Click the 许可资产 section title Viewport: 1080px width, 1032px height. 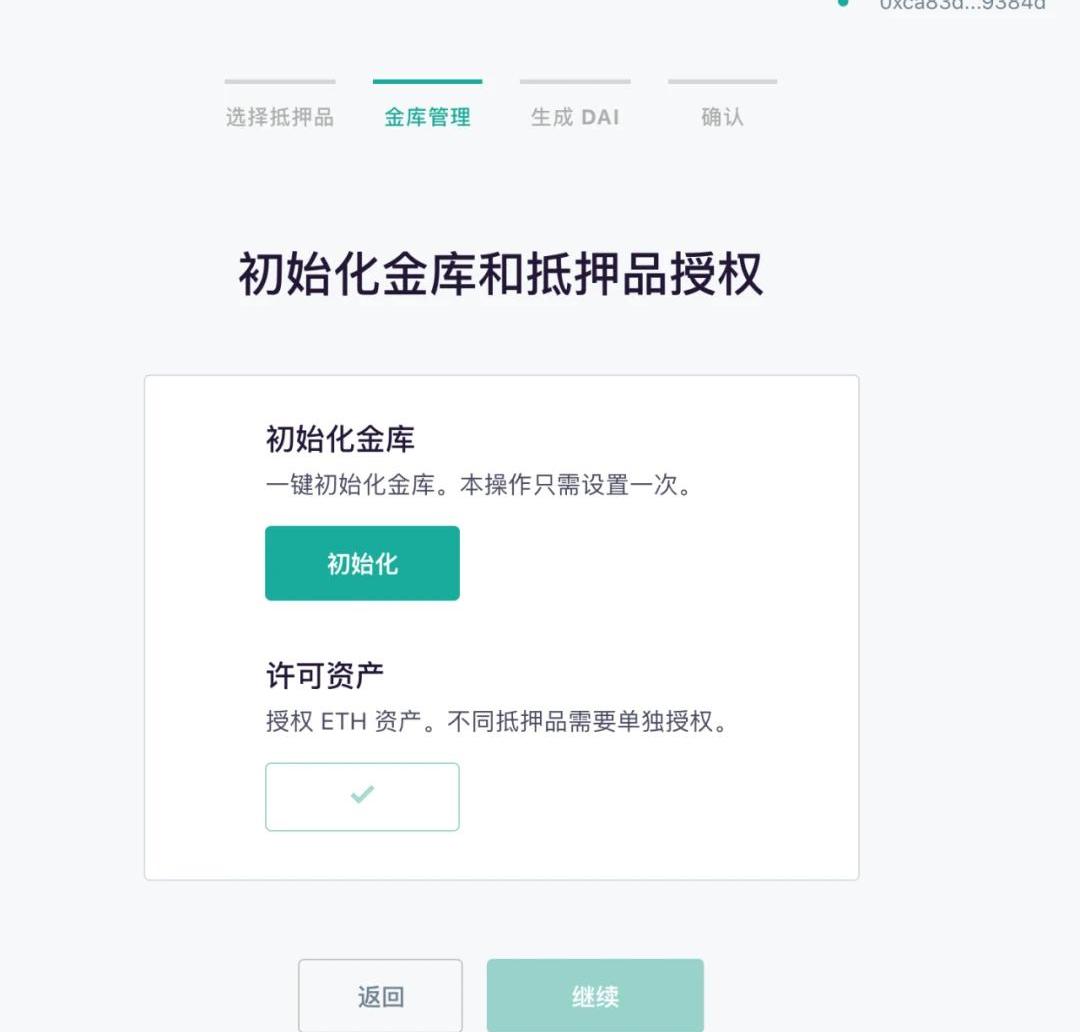325,675
